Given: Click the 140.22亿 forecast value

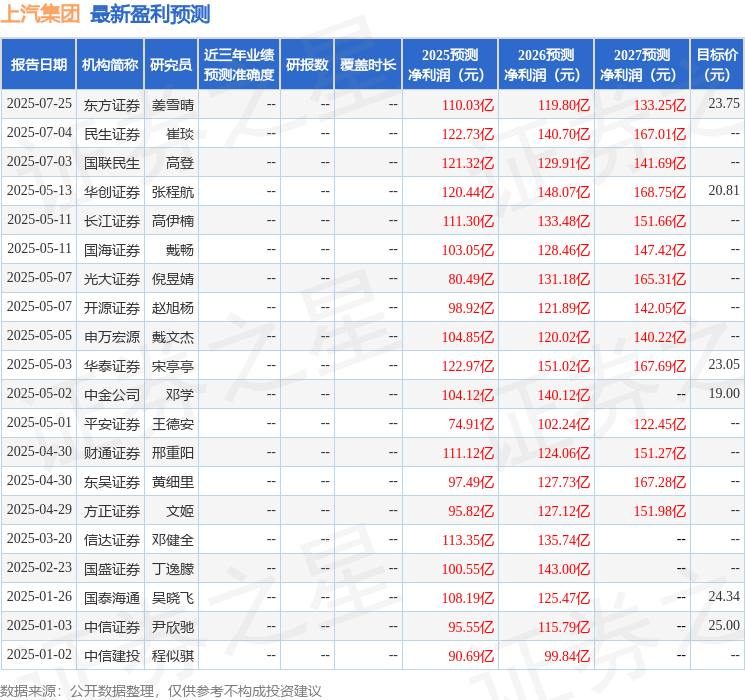Looking at the screenshot, I should [660, 337].
